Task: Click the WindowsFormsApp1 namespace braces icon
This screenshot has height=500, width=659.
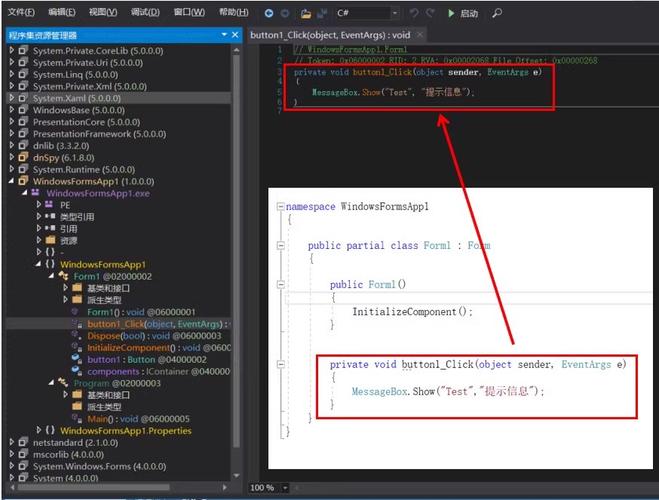Action: pos(50,264)
